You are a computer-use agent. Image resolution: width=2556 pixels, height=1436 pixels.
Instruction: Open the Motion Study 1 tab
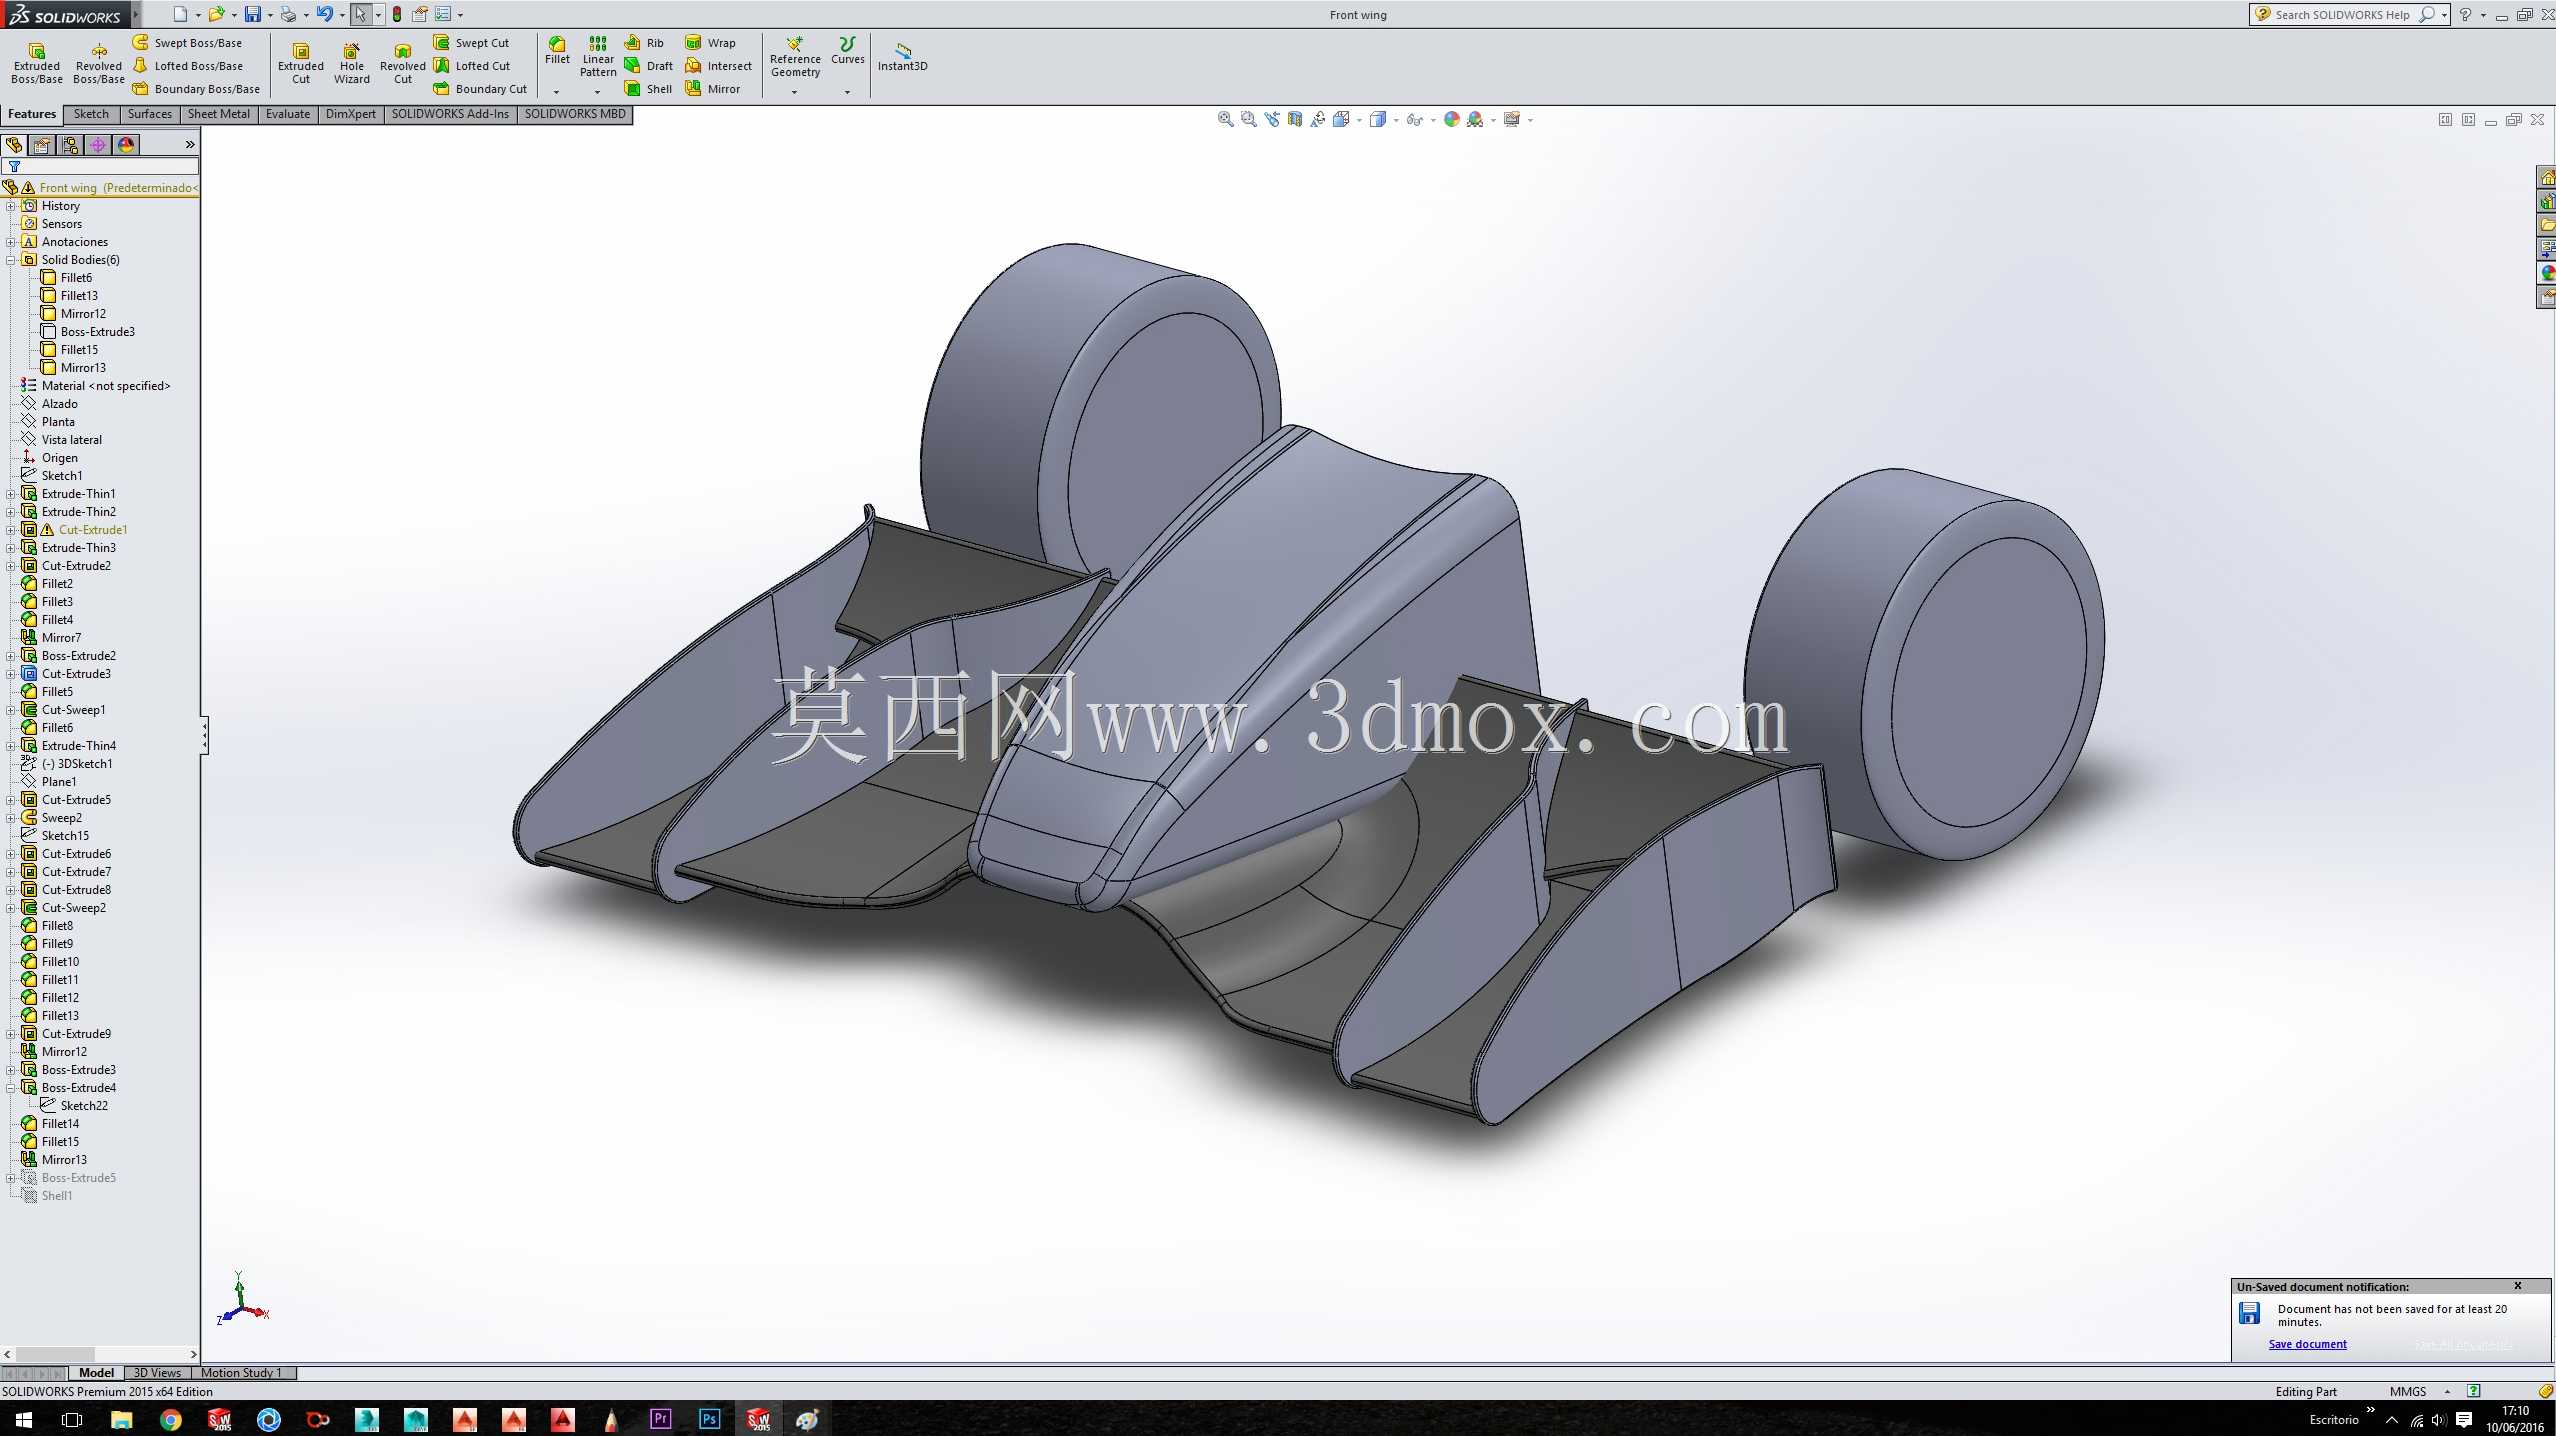tap(242, 1373)
